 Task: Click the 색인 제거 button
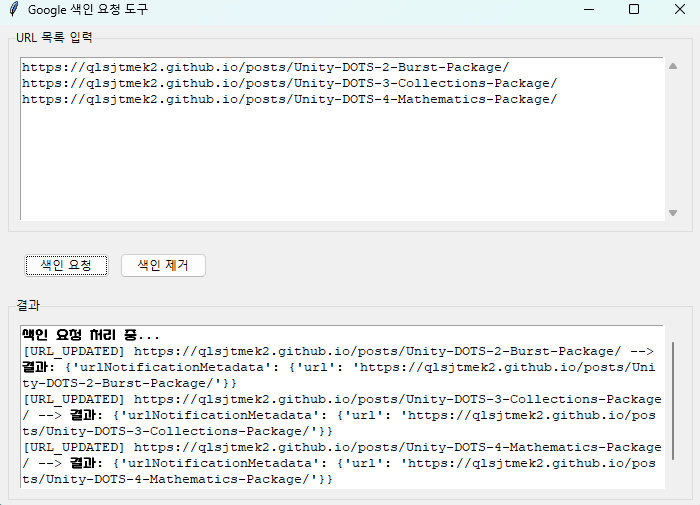pos(163,266)
